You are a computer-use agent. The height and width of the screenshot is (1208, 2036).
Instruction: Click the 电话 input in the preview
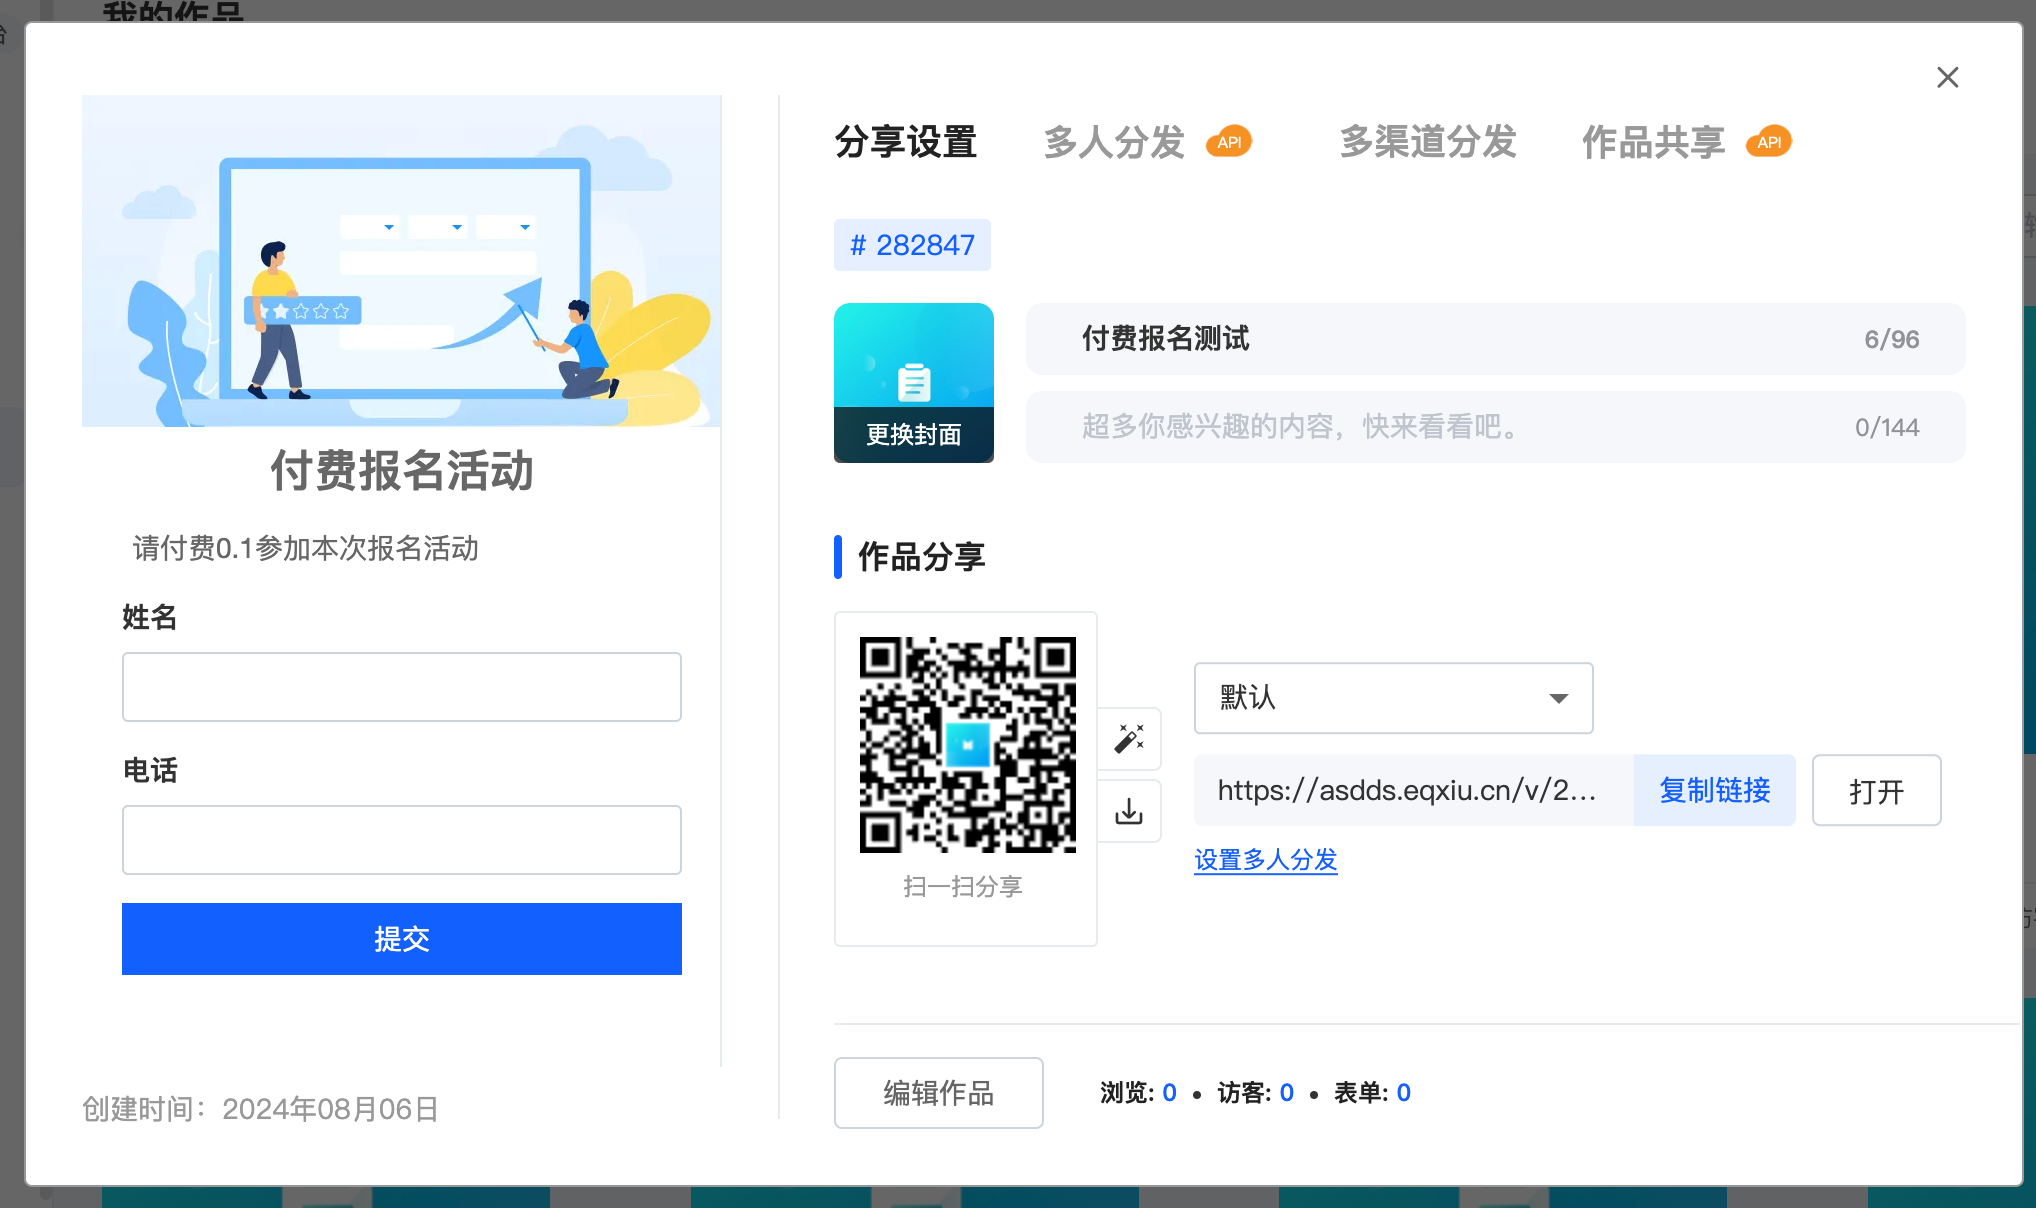click(x=402, y=840)
